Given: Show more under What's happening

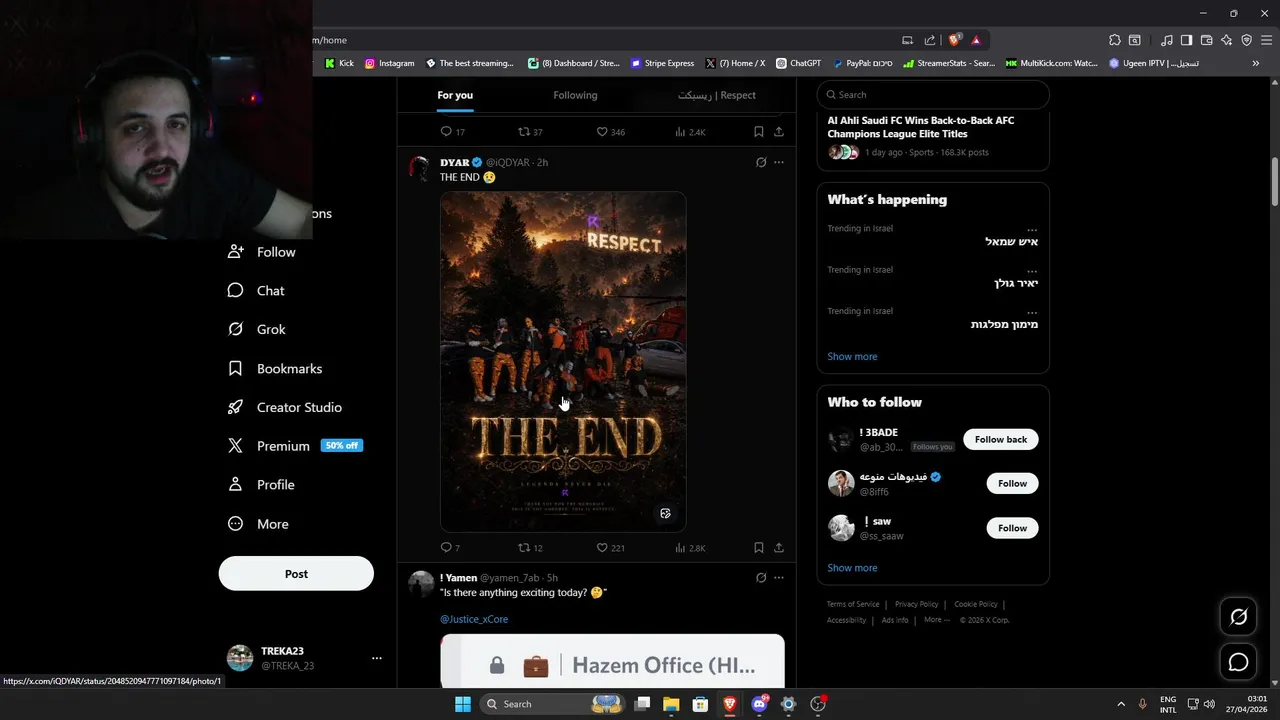Looking at the screenshot, I should tap(852, 356).
